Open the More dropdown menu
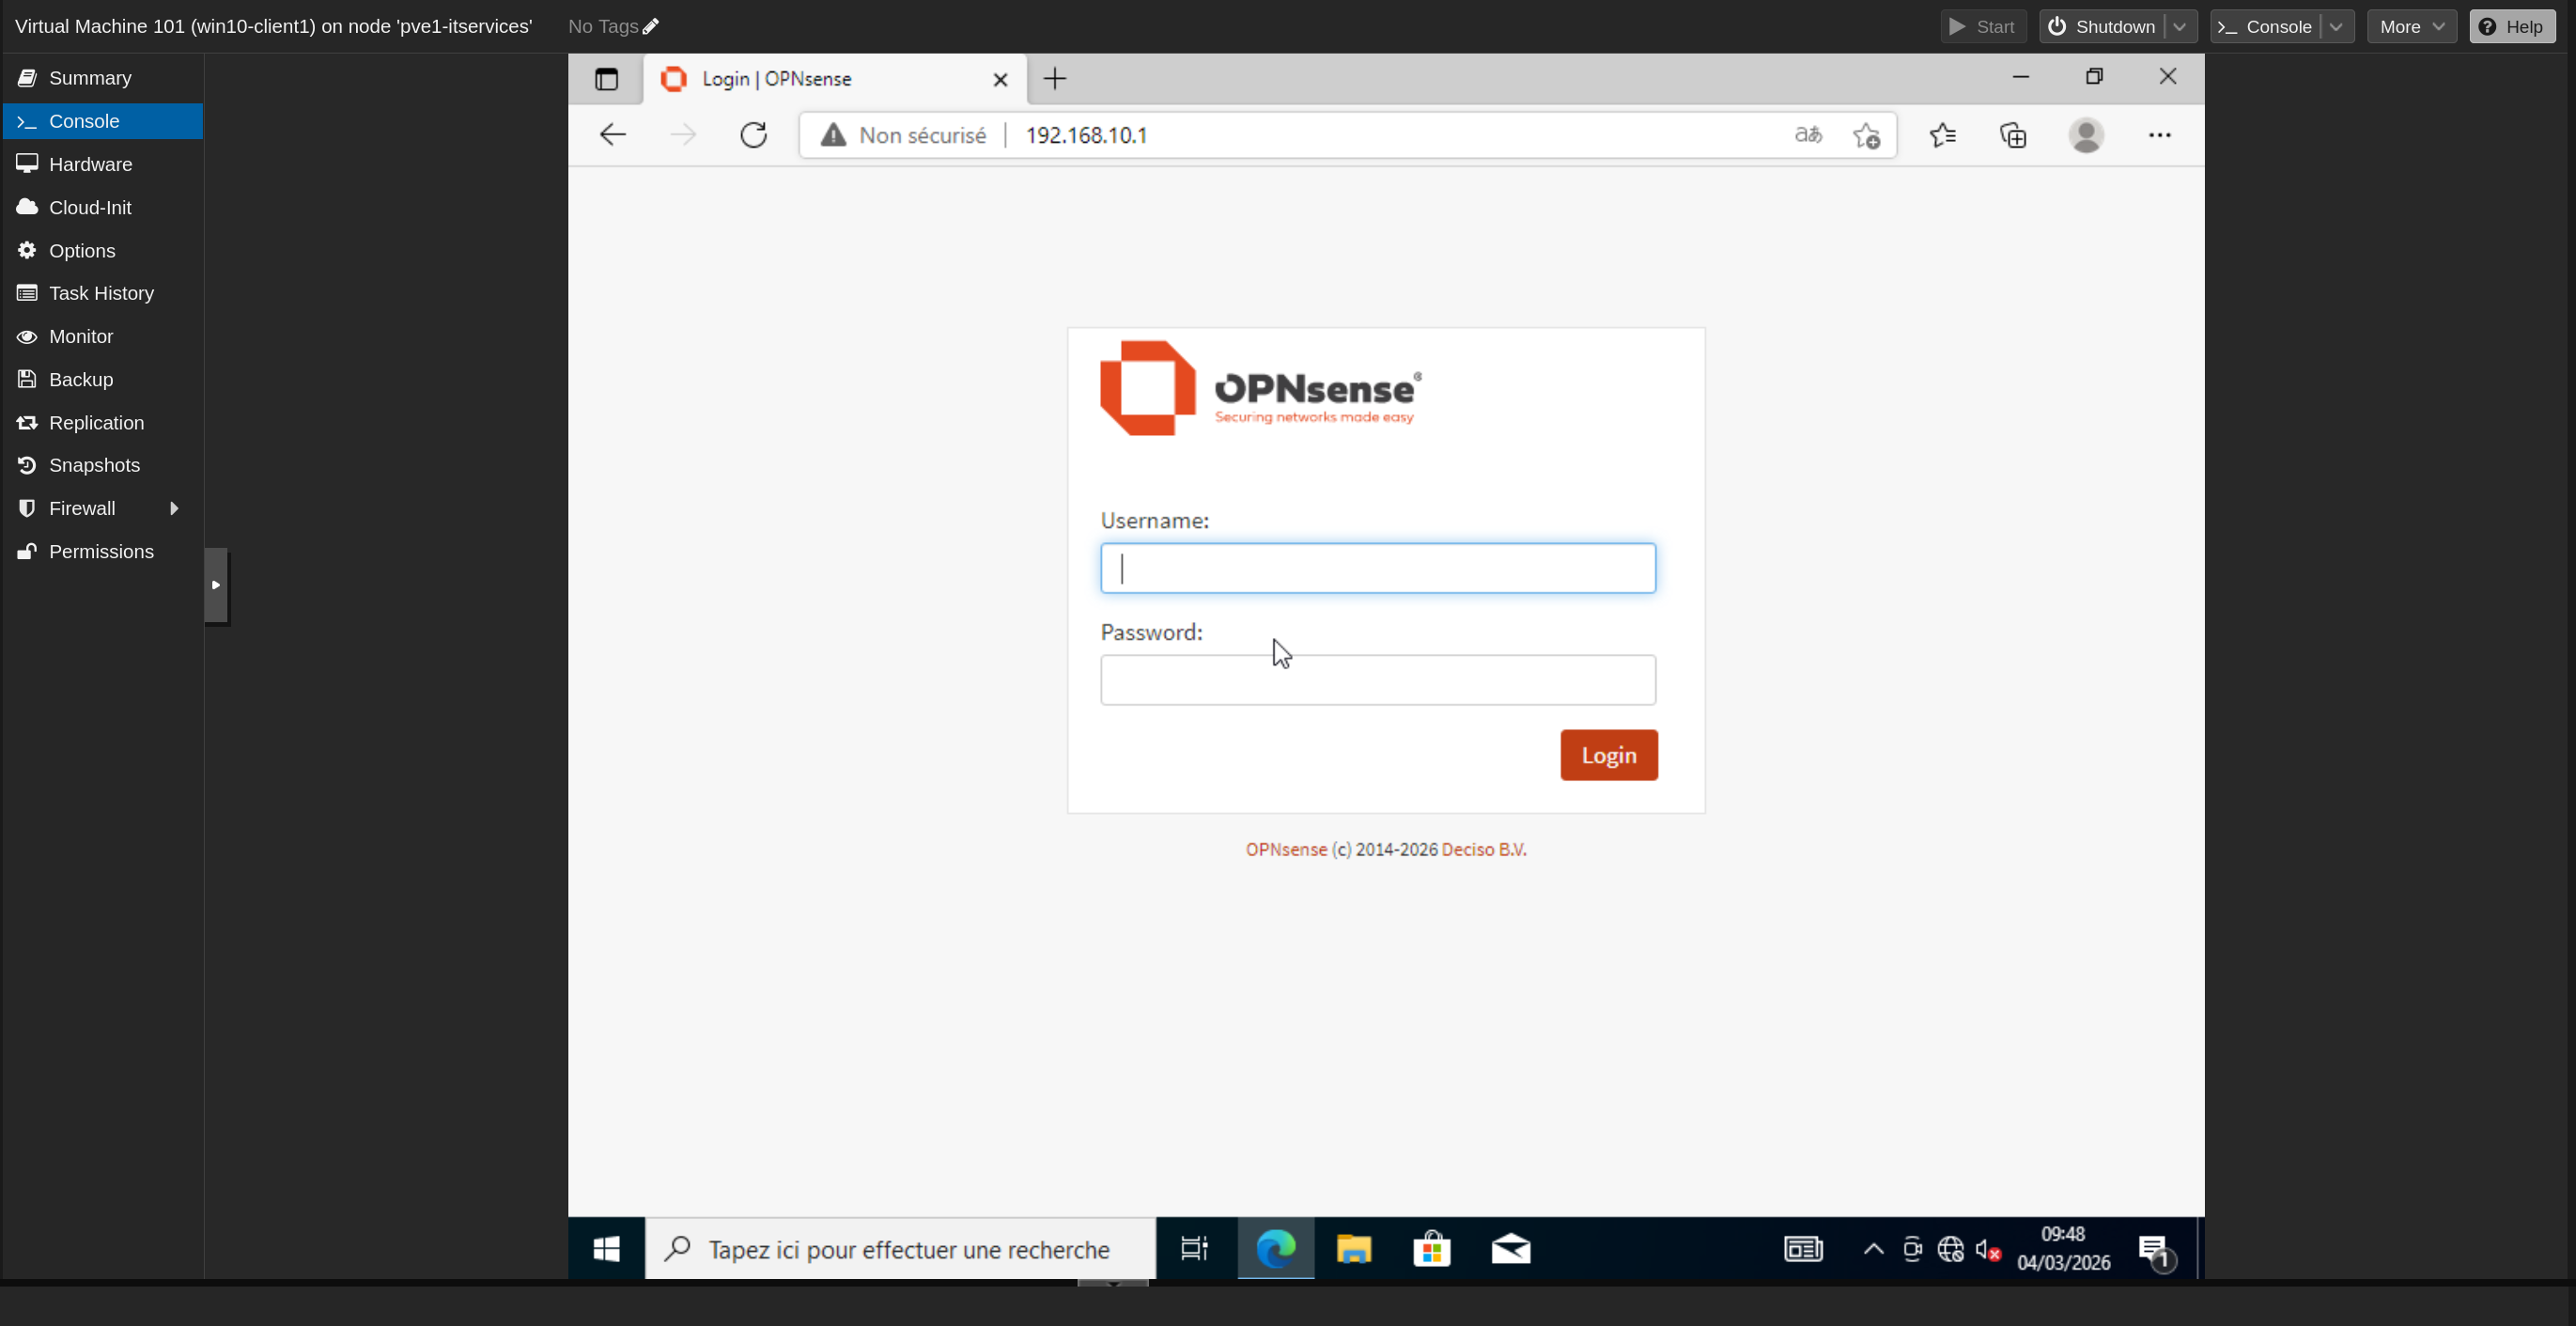This screenshot has height=1326, width=2576. pyautogui.click(x=2411, y=27)
